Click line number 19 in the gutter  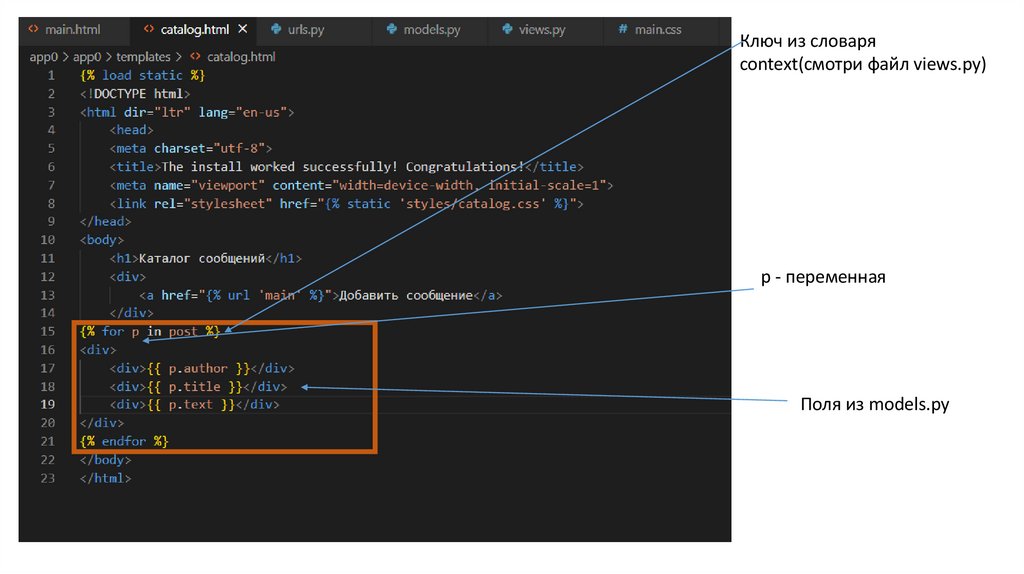(x=48, y=404)
